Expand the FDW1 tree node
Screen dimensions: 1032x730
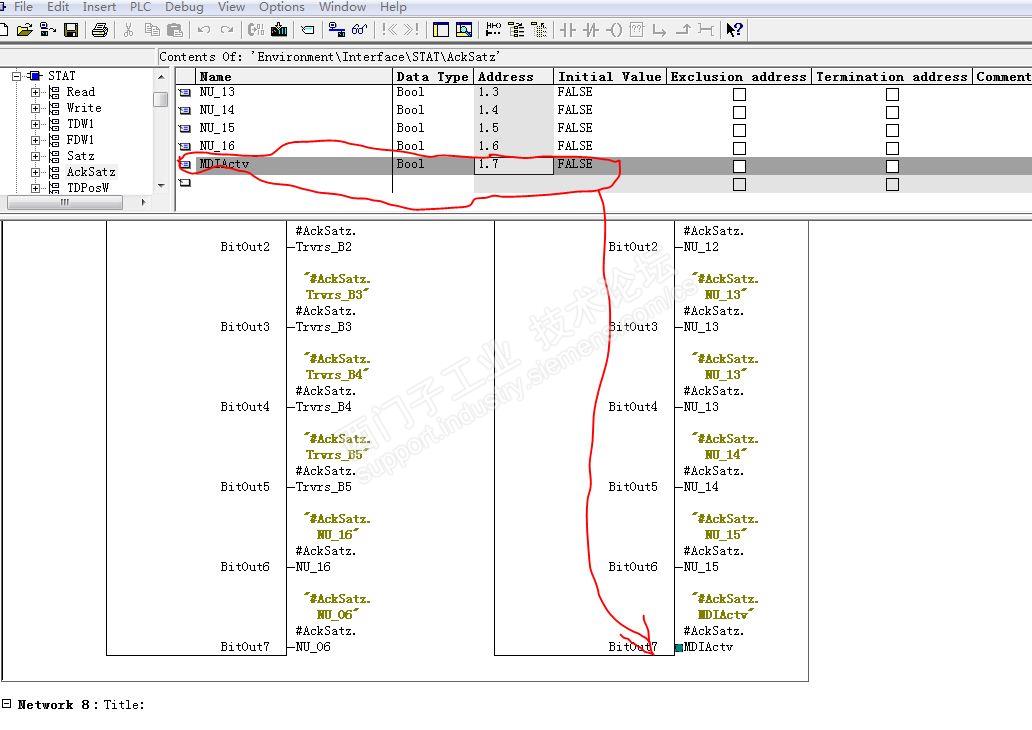36,140
